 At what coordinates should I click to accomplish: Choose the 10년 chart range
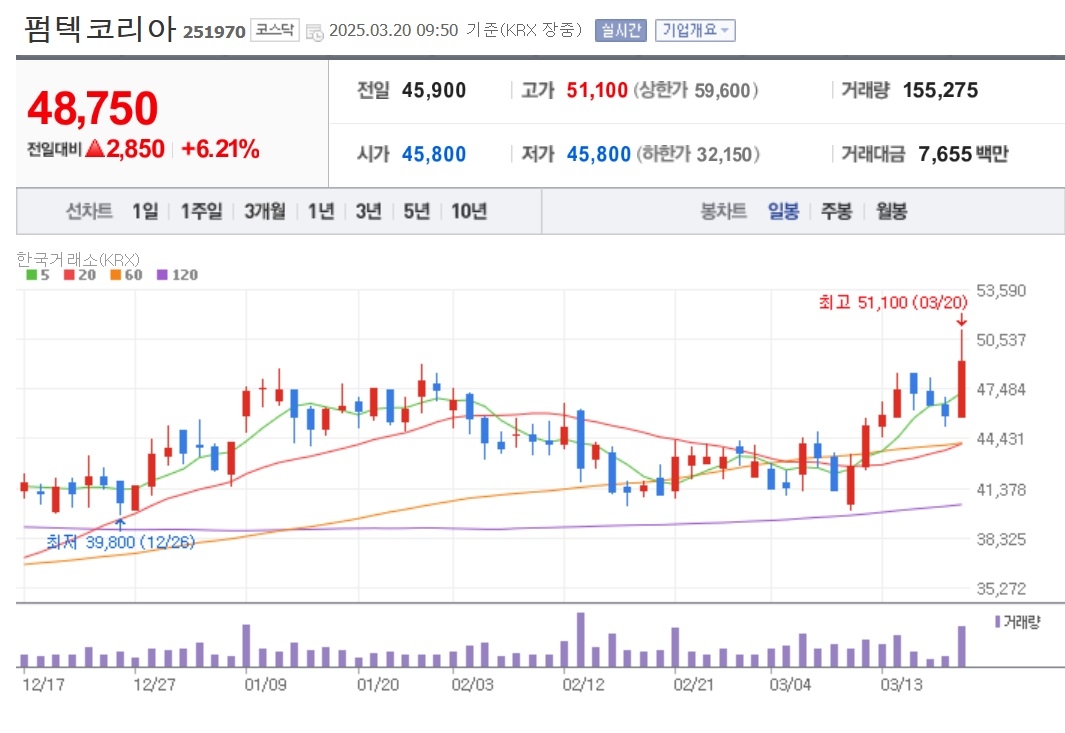pos(469,211)
